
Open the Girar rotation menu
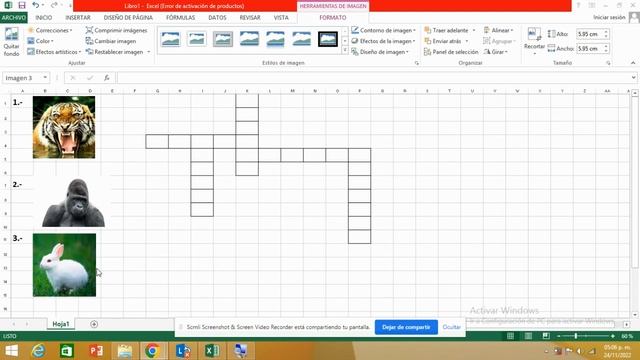[496, 52]
